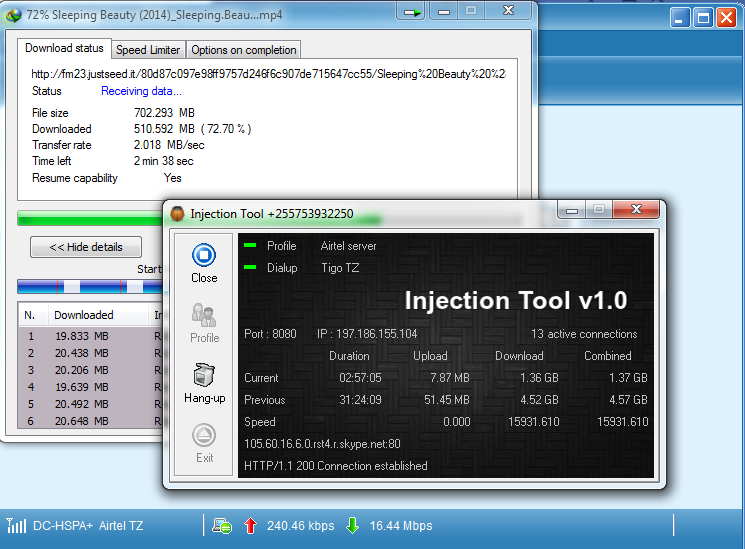Click the green Profile status indicator
This screenshot has width=745, height=549.
(x=250, y=245)
